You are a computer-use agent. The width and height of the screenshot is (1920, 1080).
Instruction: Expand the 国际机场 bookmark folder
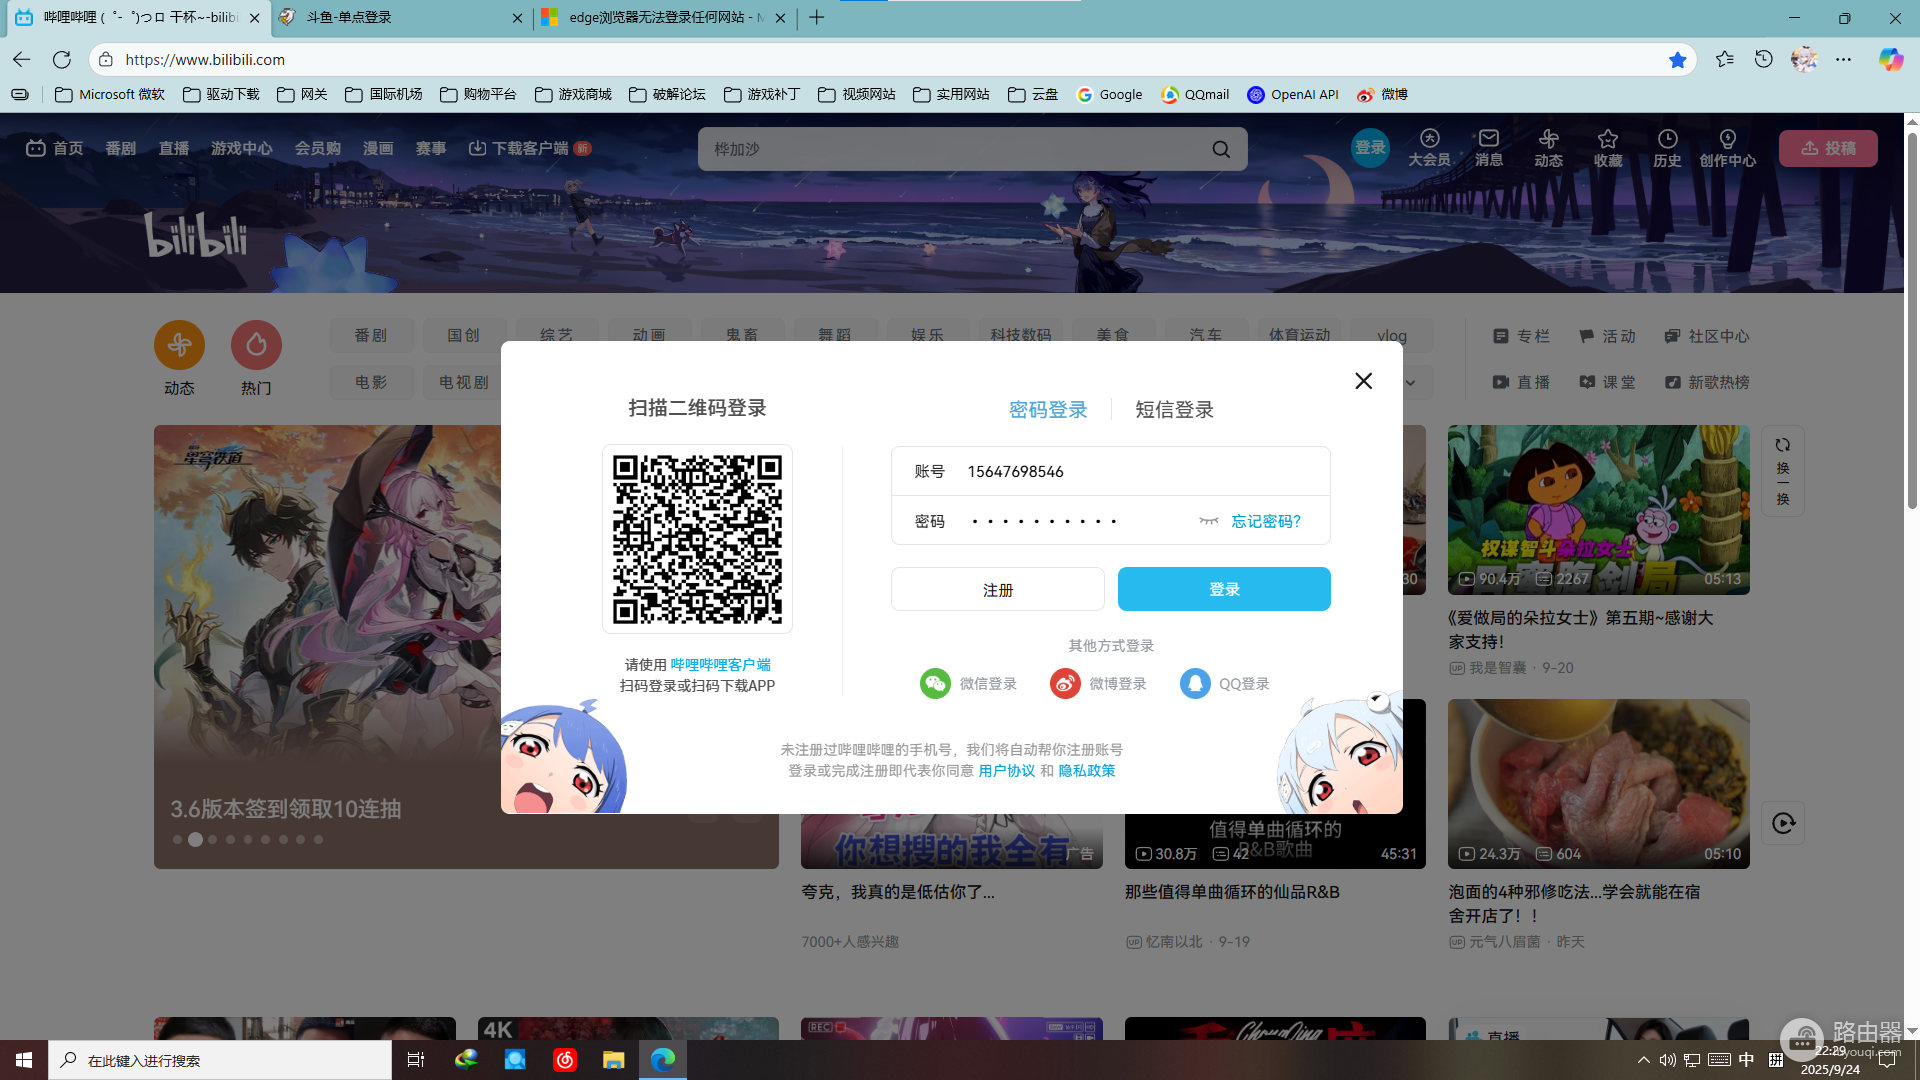pos(384,94)
